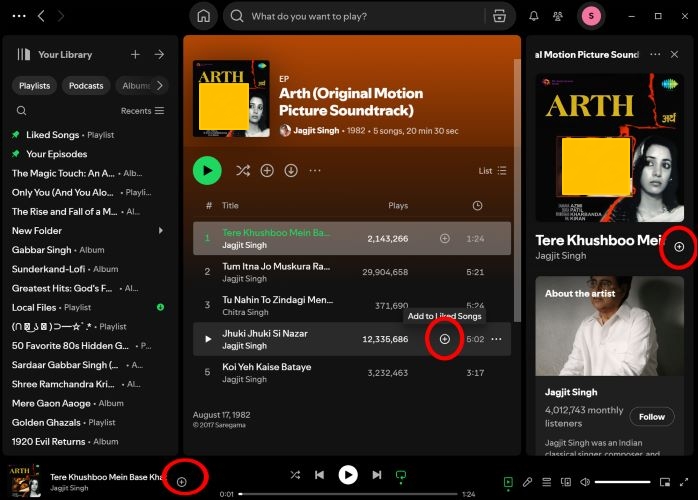Image resolution: width=698 pixels, height=500 pixels.
Task: Search within Your Library
Action: 21,110
